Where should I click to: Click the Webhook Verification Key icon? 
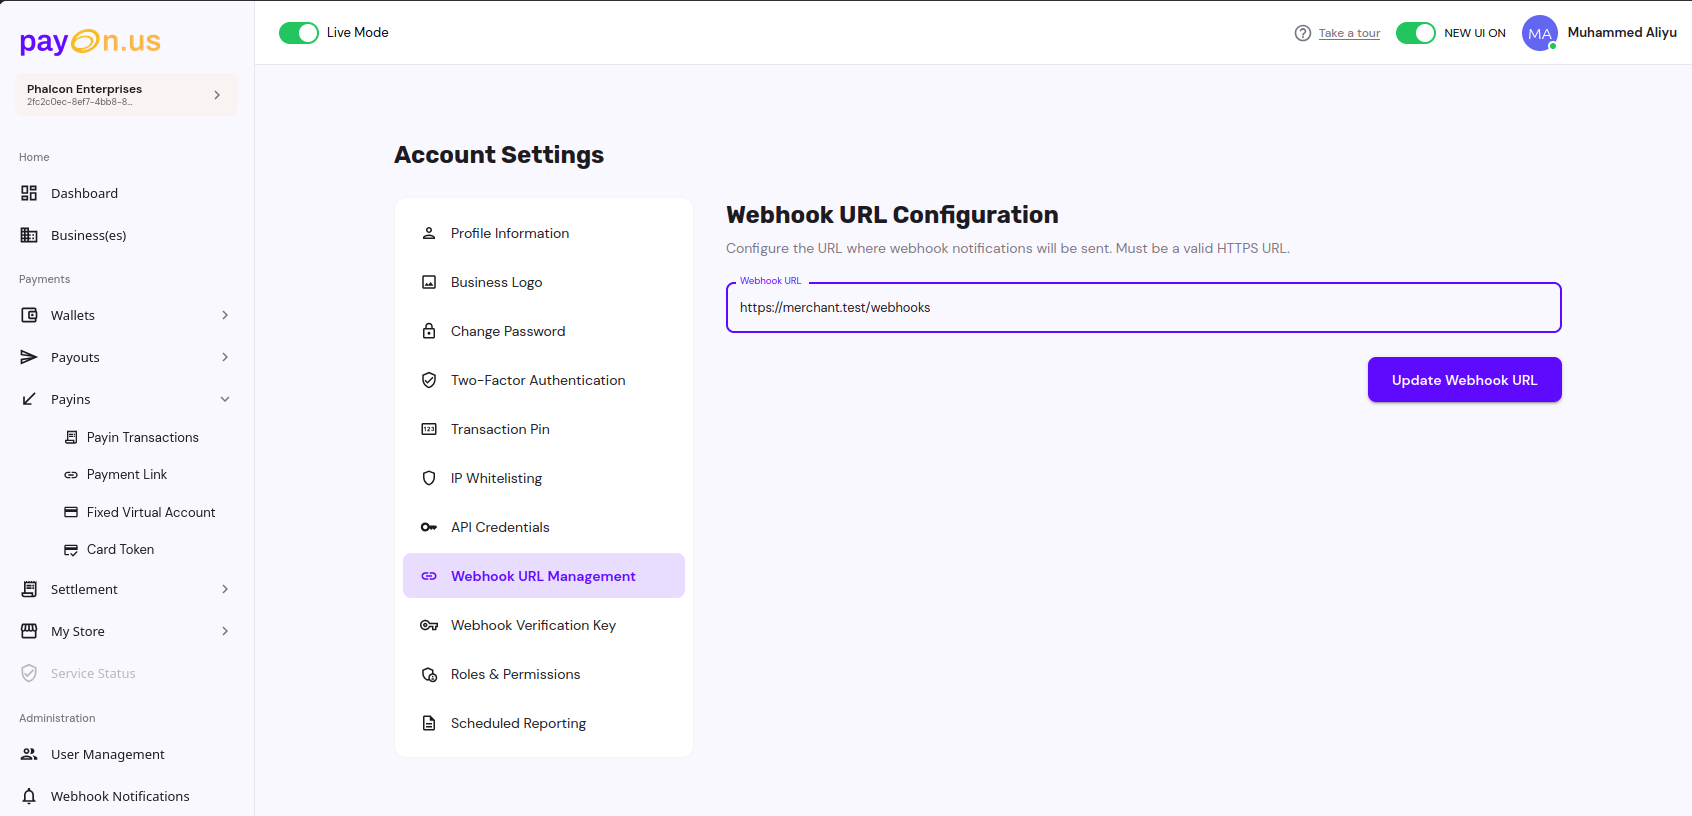coord(429,625)
